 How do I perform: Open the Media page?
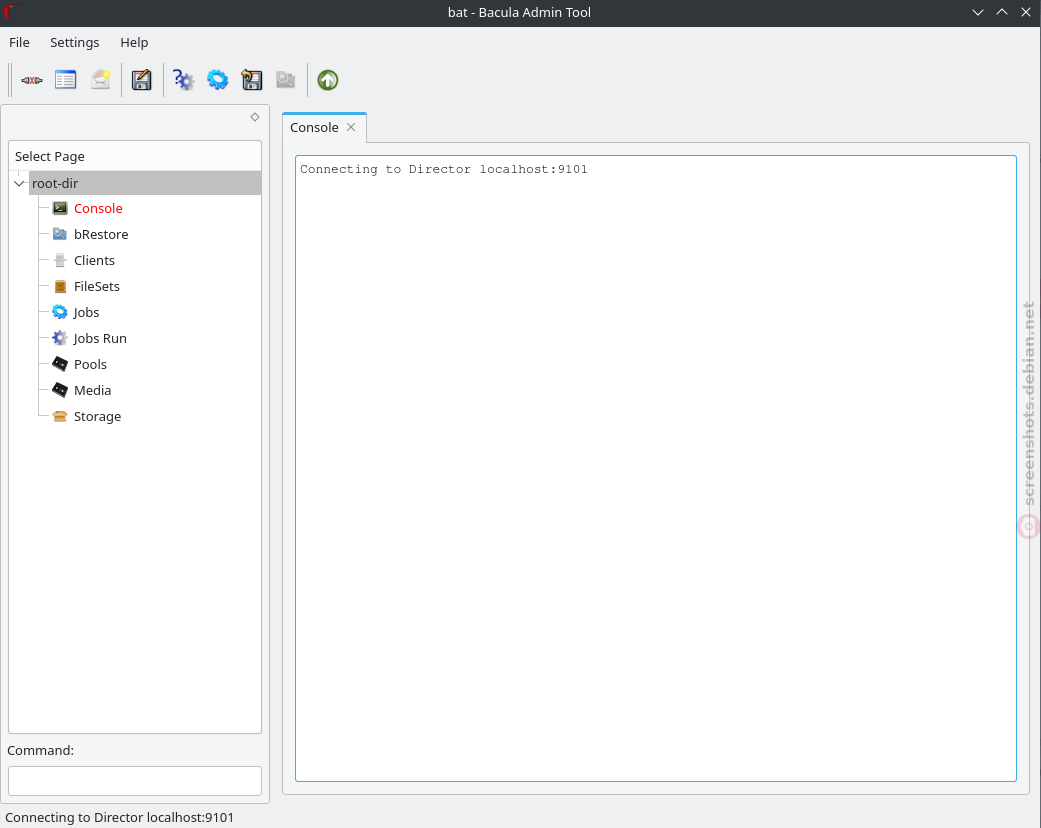92,390
